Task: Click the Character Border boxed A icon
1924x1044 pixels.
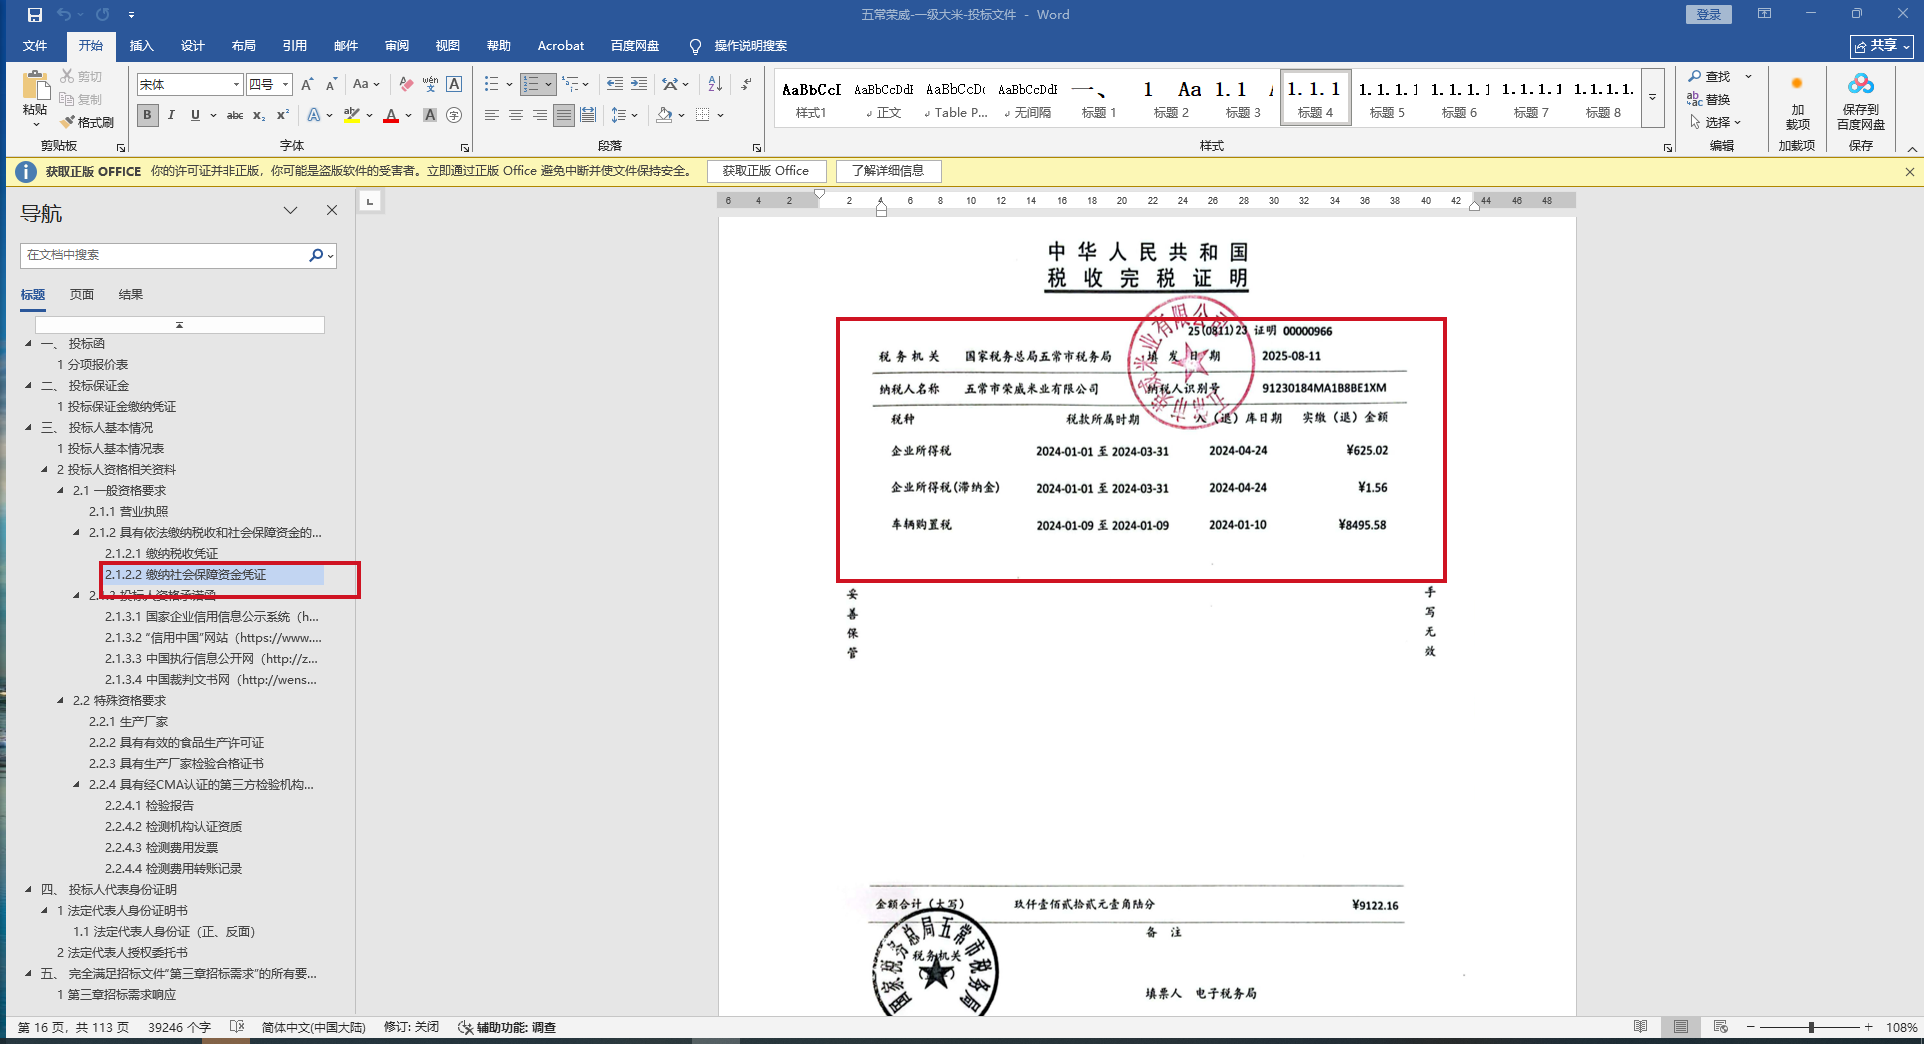Action: coord(454,84)
